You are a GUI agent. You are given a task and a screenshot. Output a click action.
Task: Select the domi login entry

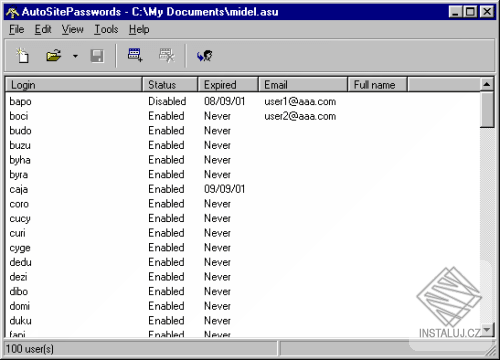tap(20, 306)
